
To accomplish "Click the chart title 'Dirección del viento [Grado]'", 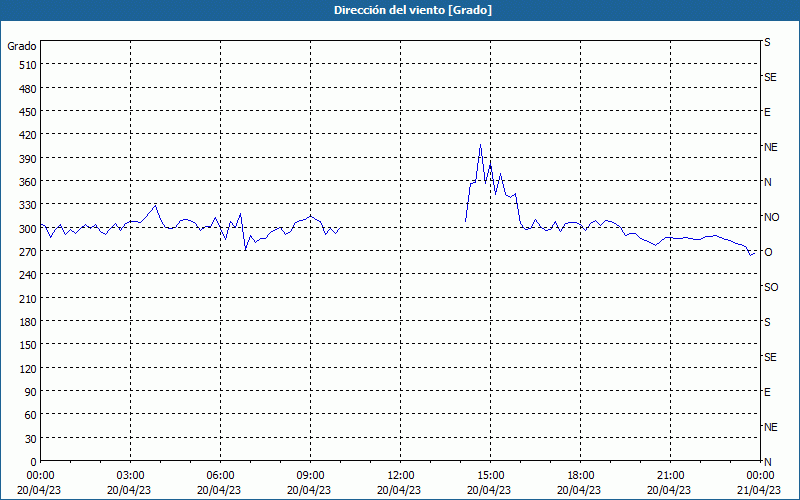I will click(x=413, y=10).
